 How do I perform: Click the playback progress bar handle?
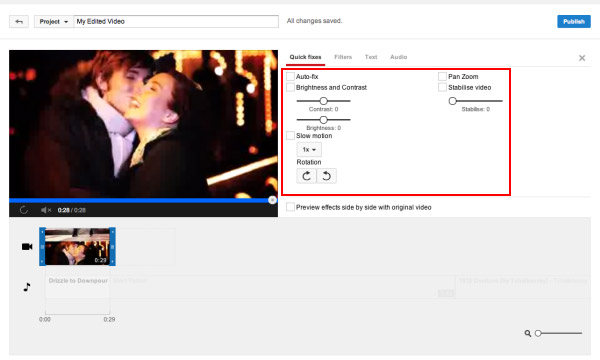[272, 200]
